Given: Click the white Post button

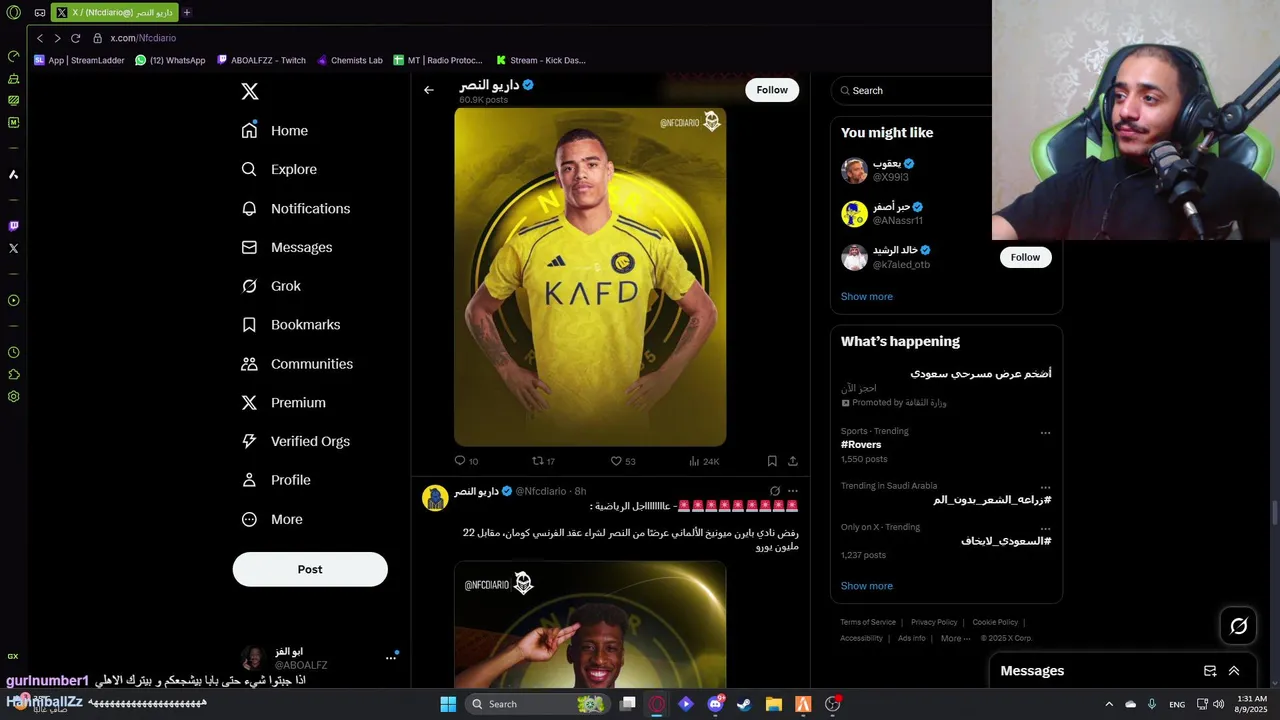Looking at the screenshot, I should (310, 569).
